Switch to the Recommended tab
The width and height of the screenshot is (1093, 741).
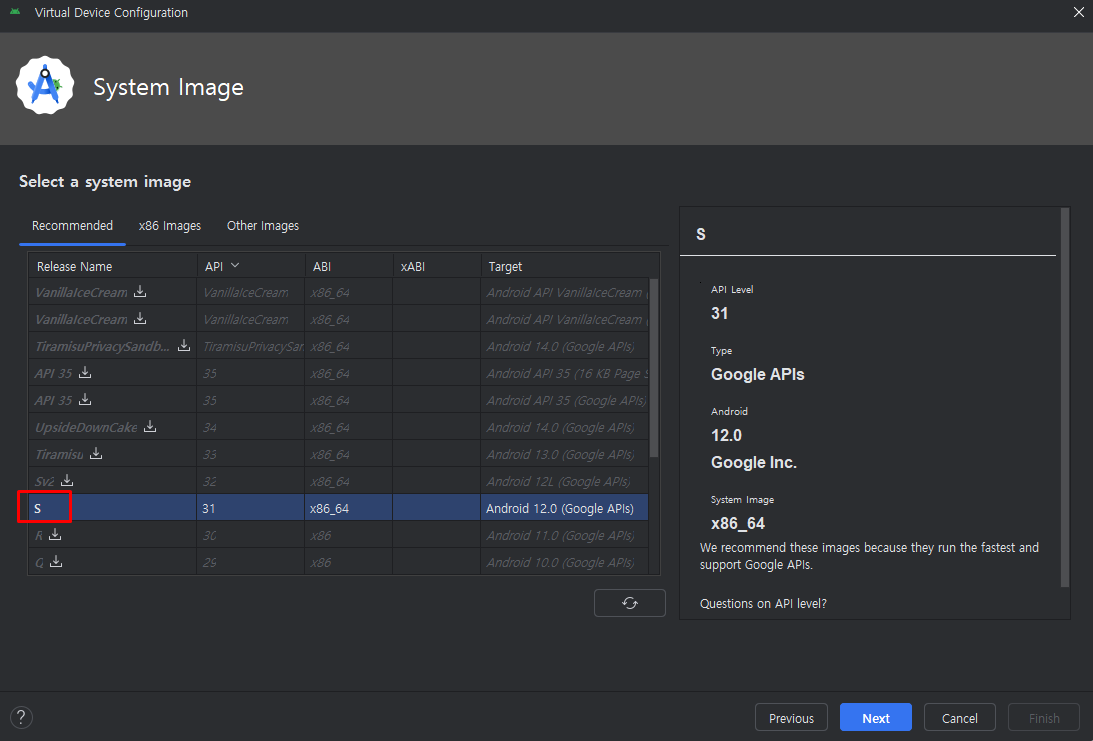[x=72, y=226]
